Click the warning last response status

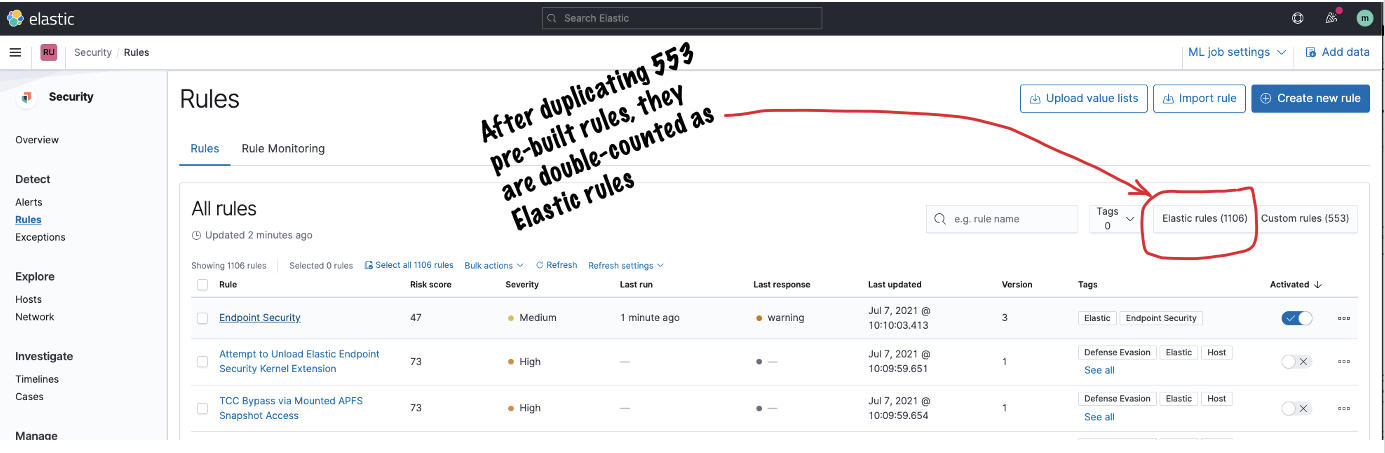(780, 318)
